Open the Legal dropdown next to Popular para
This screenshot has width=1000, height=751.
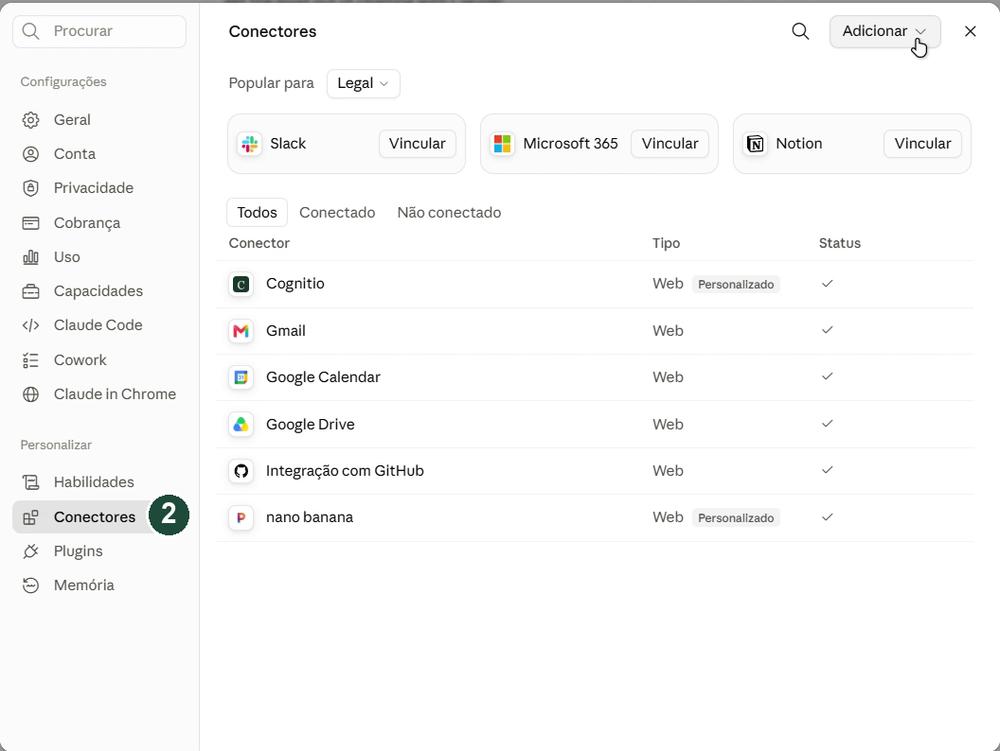(x=364, y=84)
